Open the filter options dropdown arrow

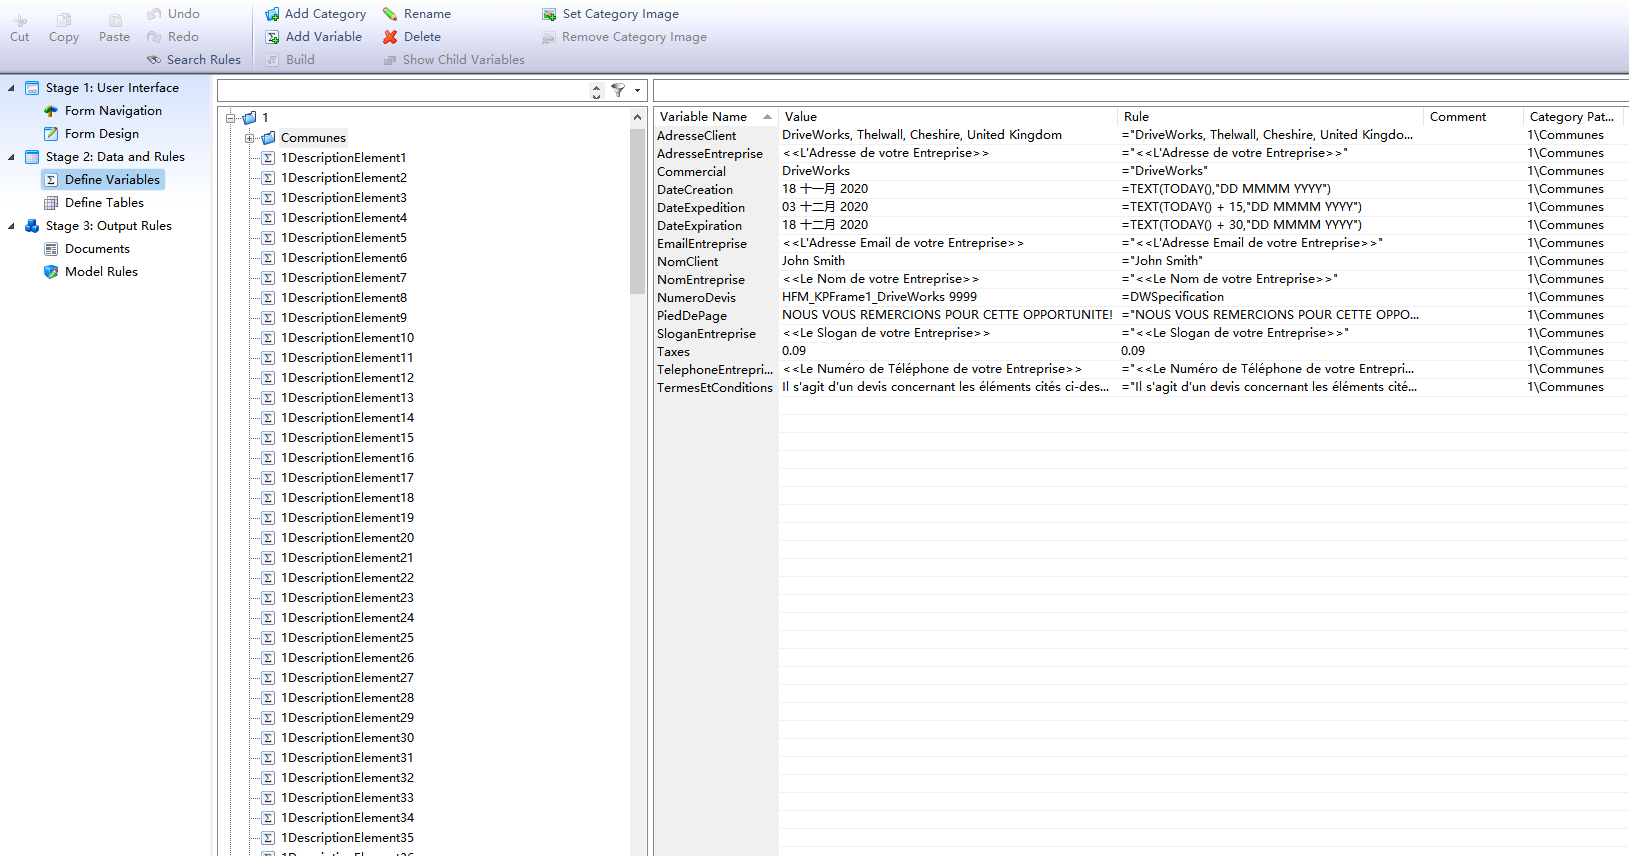[x=637, y=91]
